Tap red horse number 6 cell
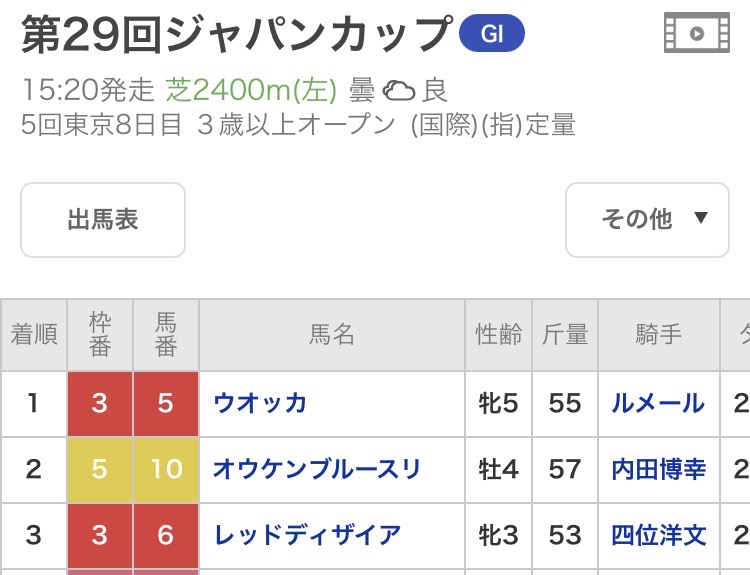Viewport: 750px width, 575px height. pyautogui.click(x=166, y=534)
